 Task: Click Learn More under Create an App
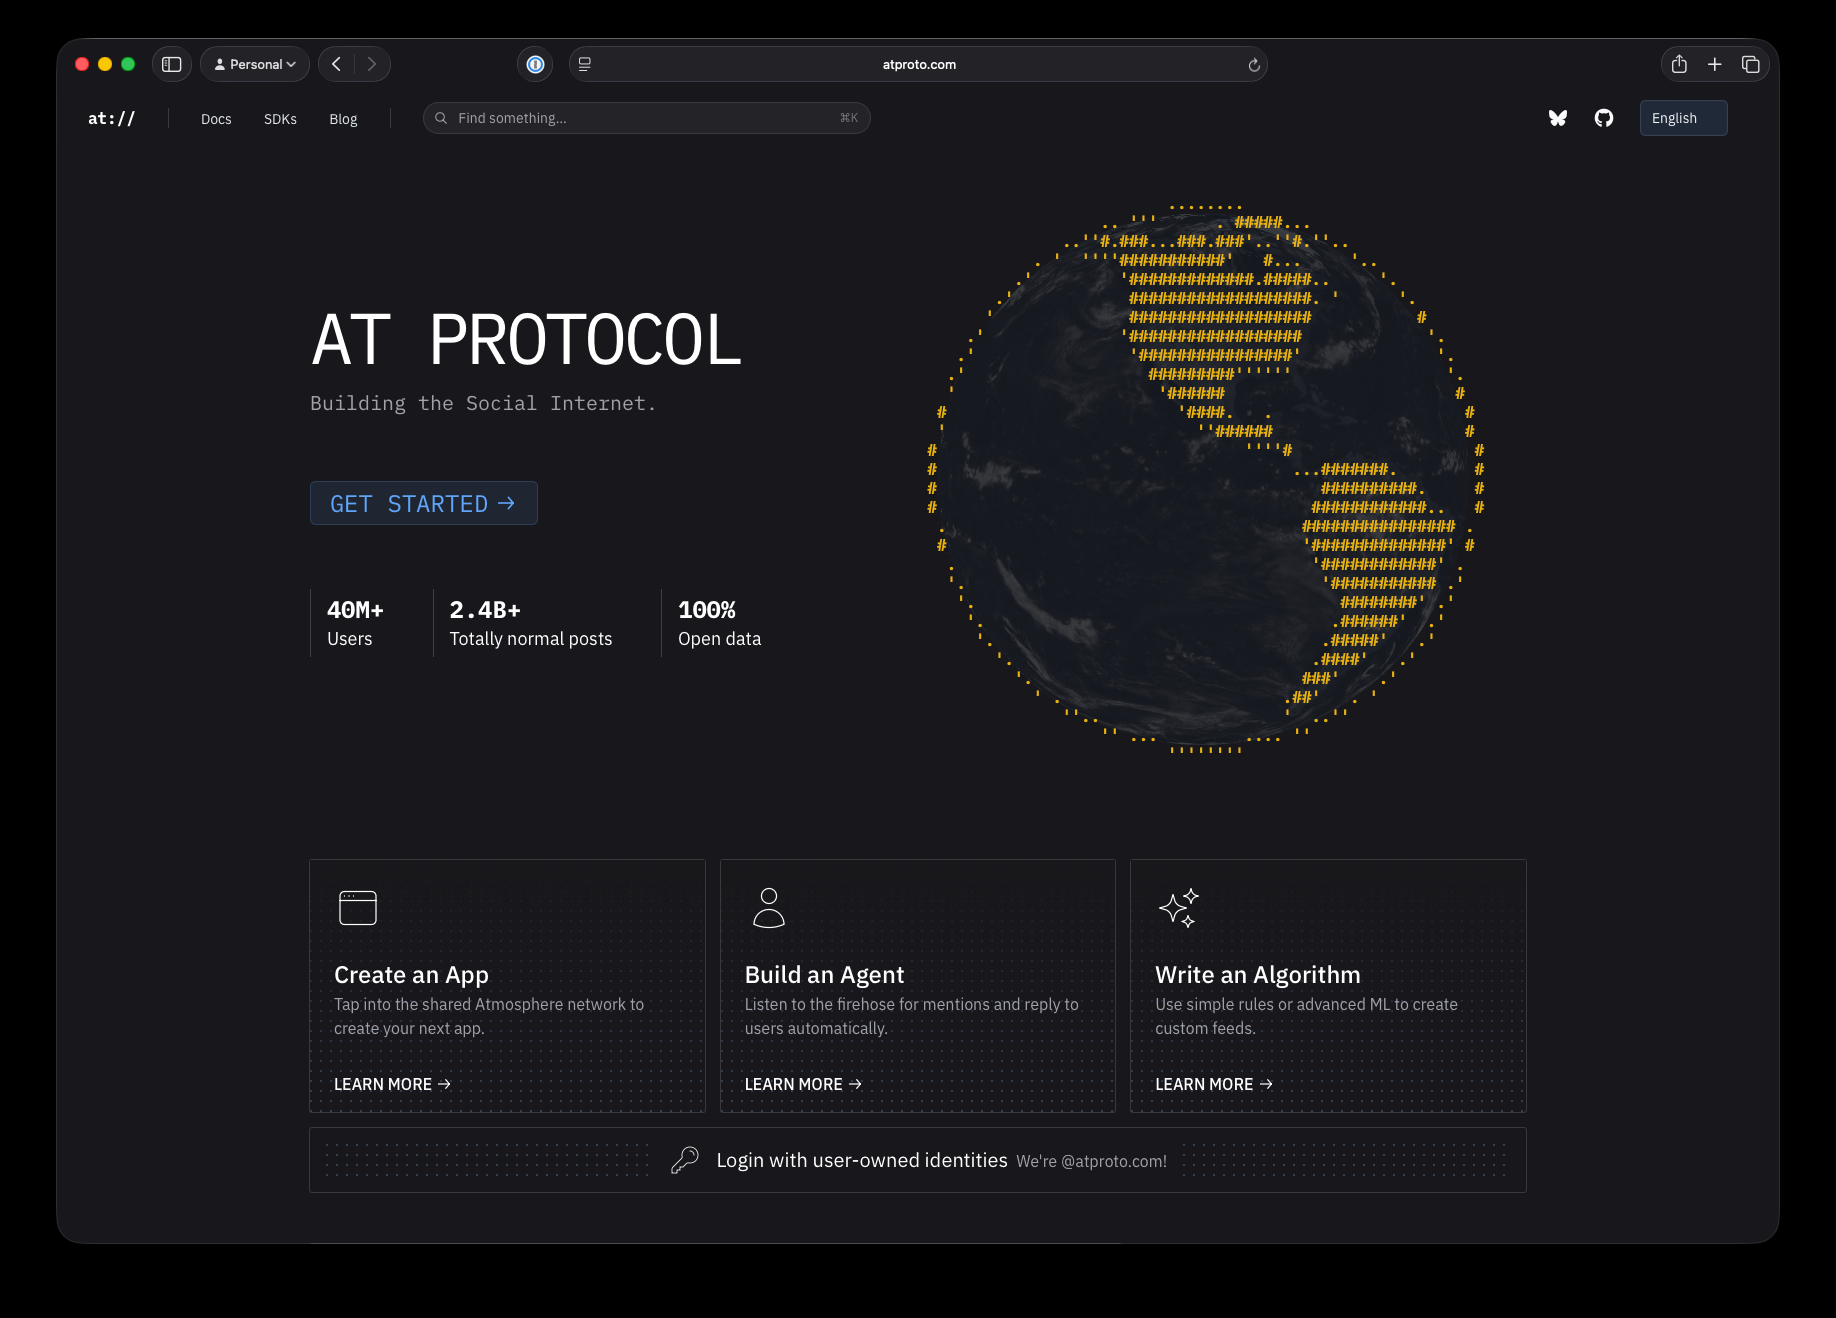coord(392,1084)
